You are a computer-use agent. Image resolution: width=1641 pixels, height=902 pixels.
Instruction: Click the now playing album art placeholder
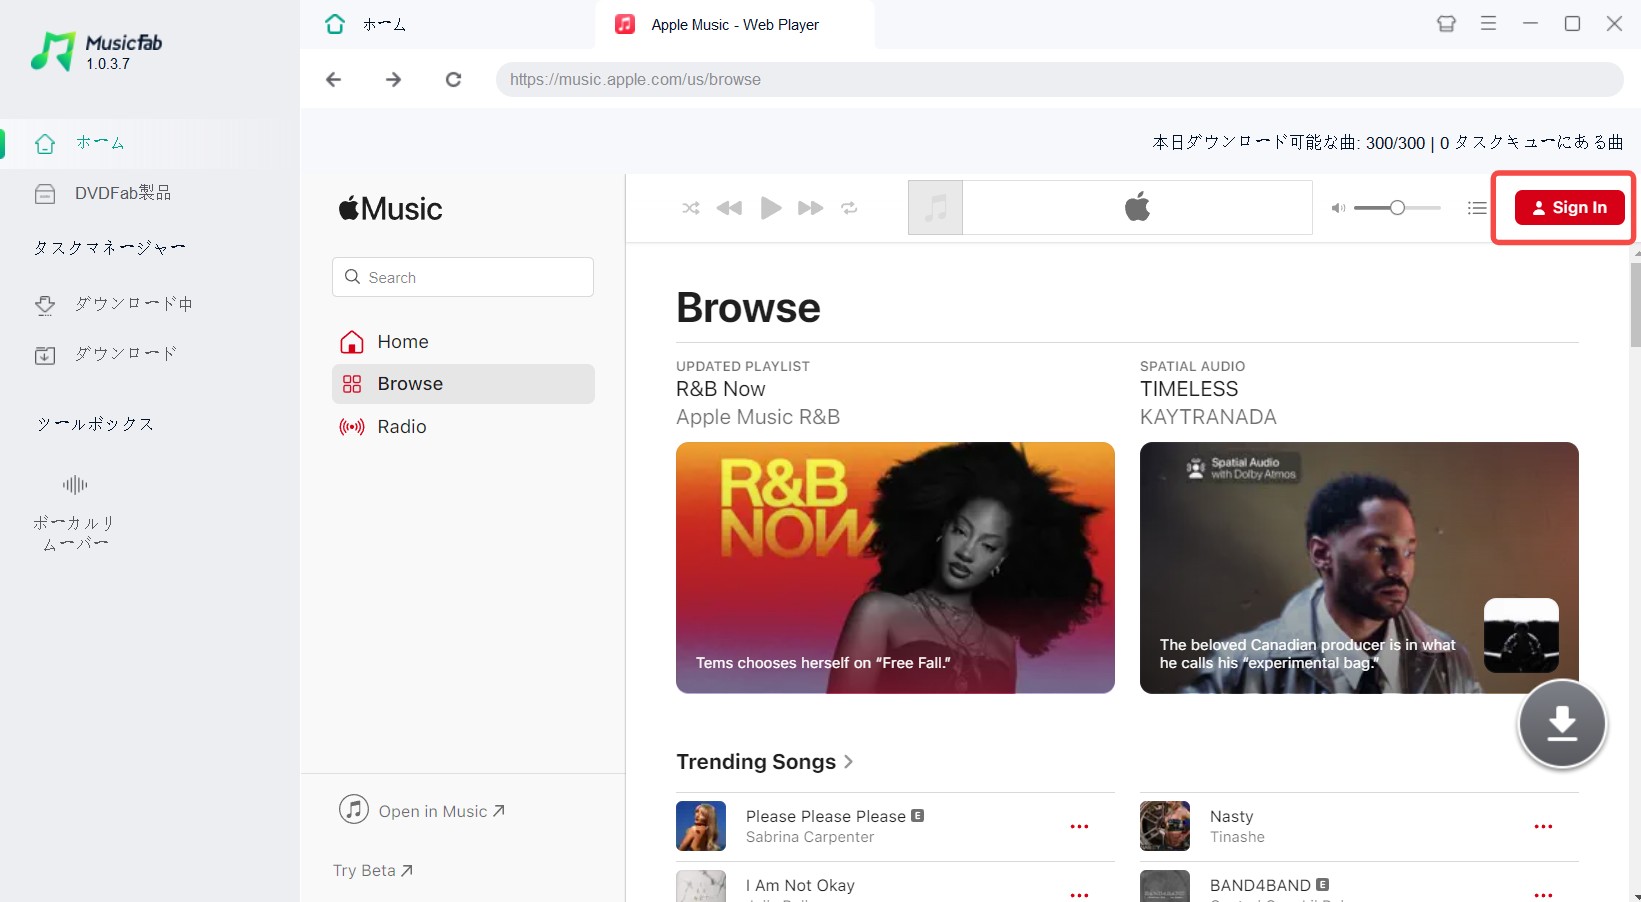coord(935,208)
